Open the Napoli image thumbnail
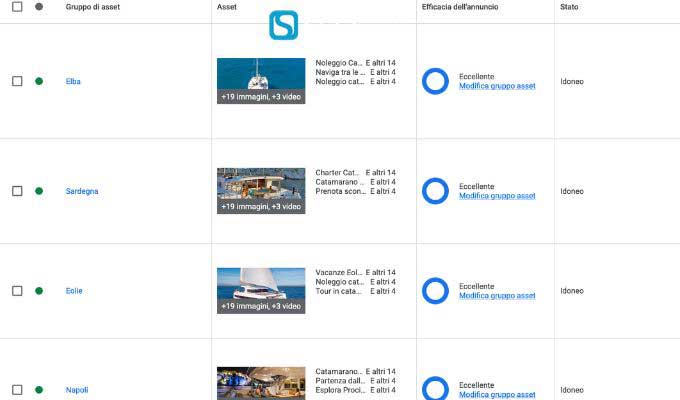 tap(261, 384)
